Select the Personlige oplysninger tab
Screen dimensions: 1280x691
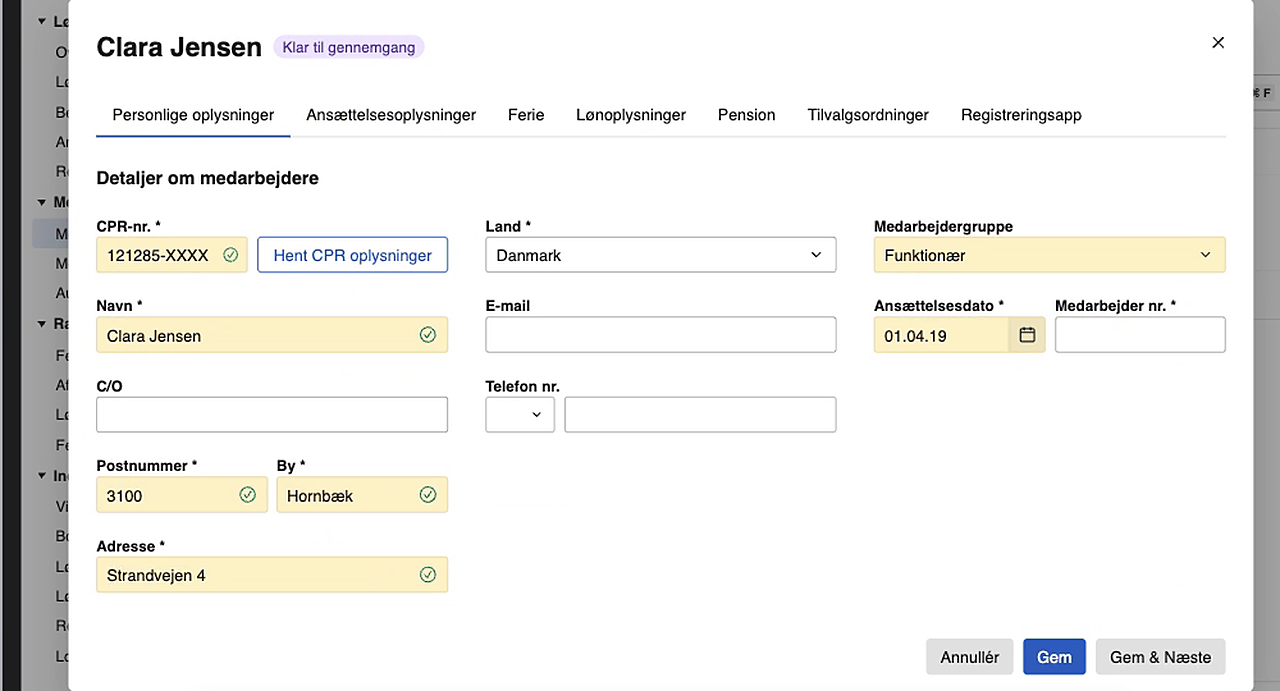pos(193,115)
